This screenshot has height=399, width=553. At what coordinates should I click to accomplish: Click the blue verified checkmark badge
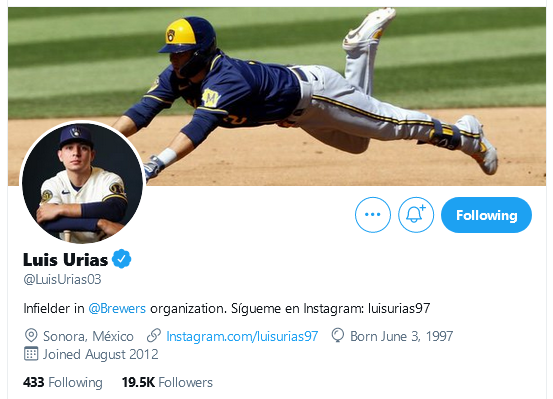121,259
